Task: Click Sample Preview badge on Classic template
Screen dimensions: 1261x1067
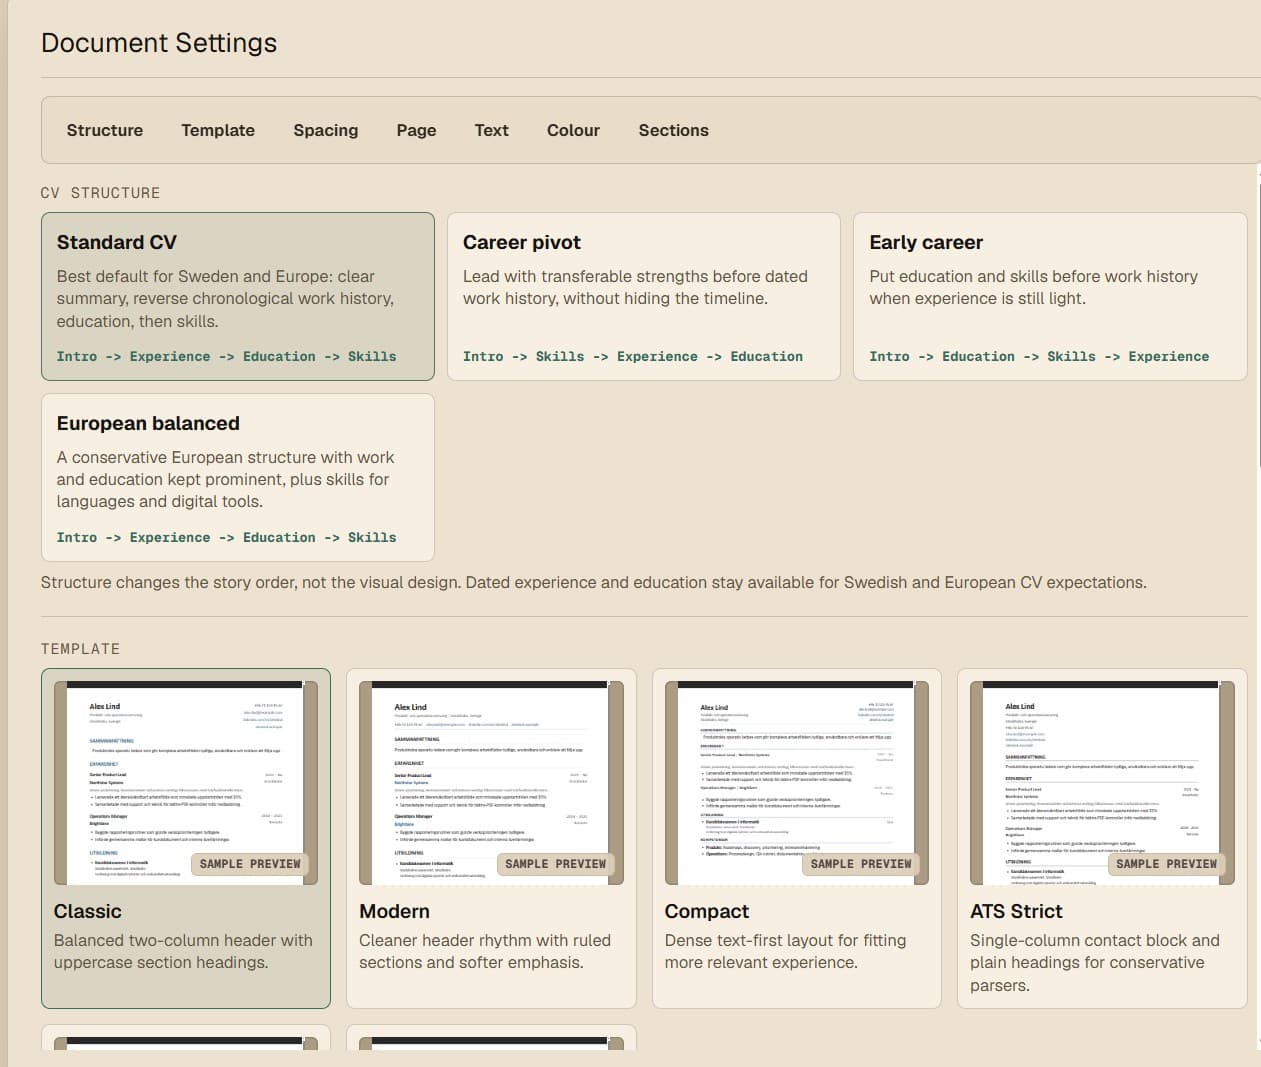Action: click(x=250, y=864)
